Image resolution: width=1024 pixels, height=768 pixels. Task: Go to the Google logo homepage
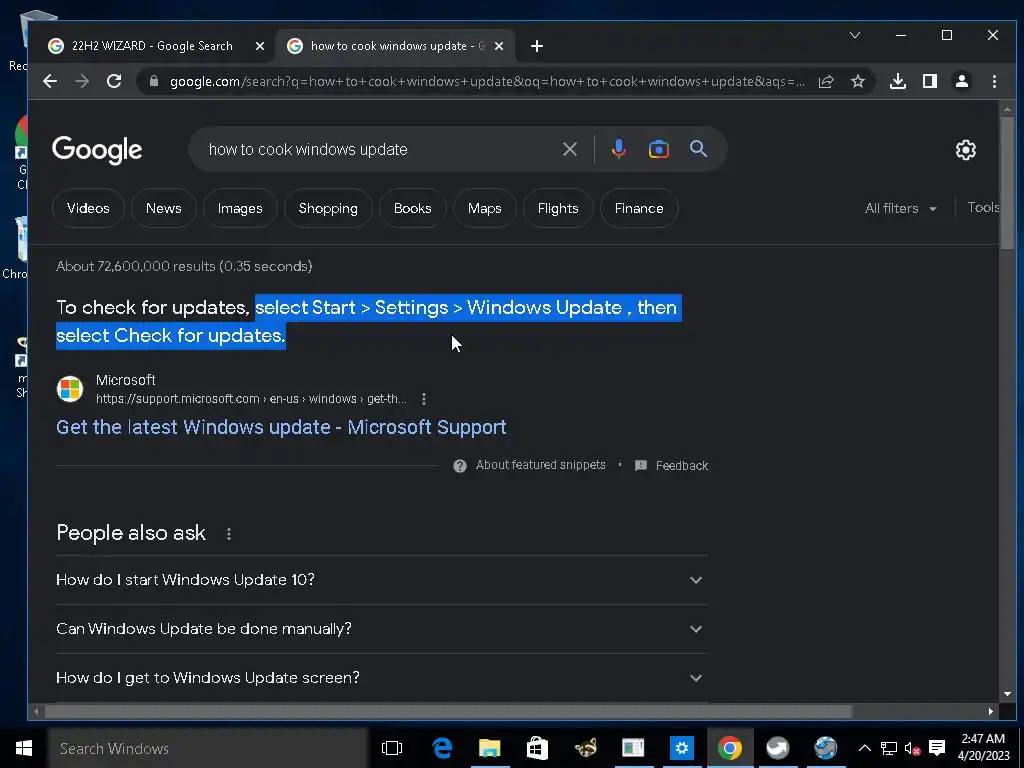click(x=97, y=150)
